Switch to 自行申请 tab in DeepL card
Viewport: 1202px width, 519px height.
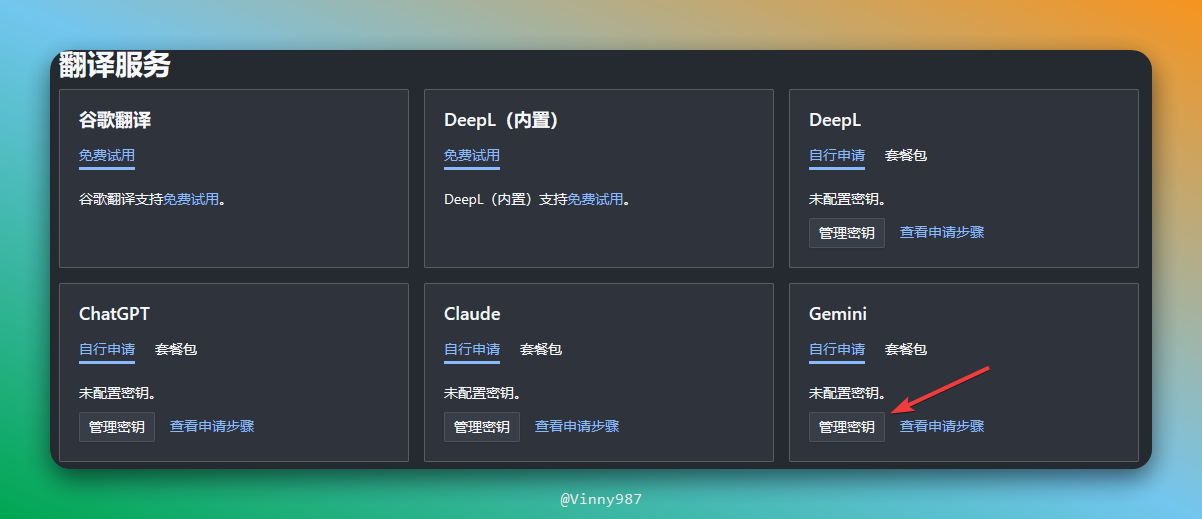[836, 156]
